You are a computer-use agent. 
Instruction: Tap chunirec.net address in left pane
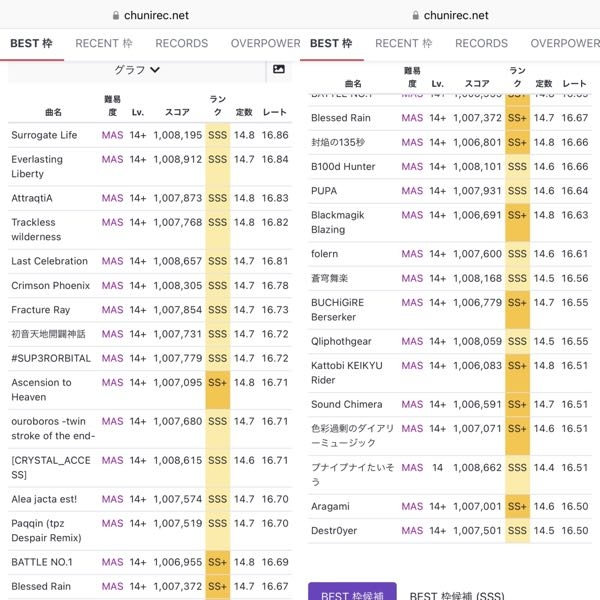156,16
